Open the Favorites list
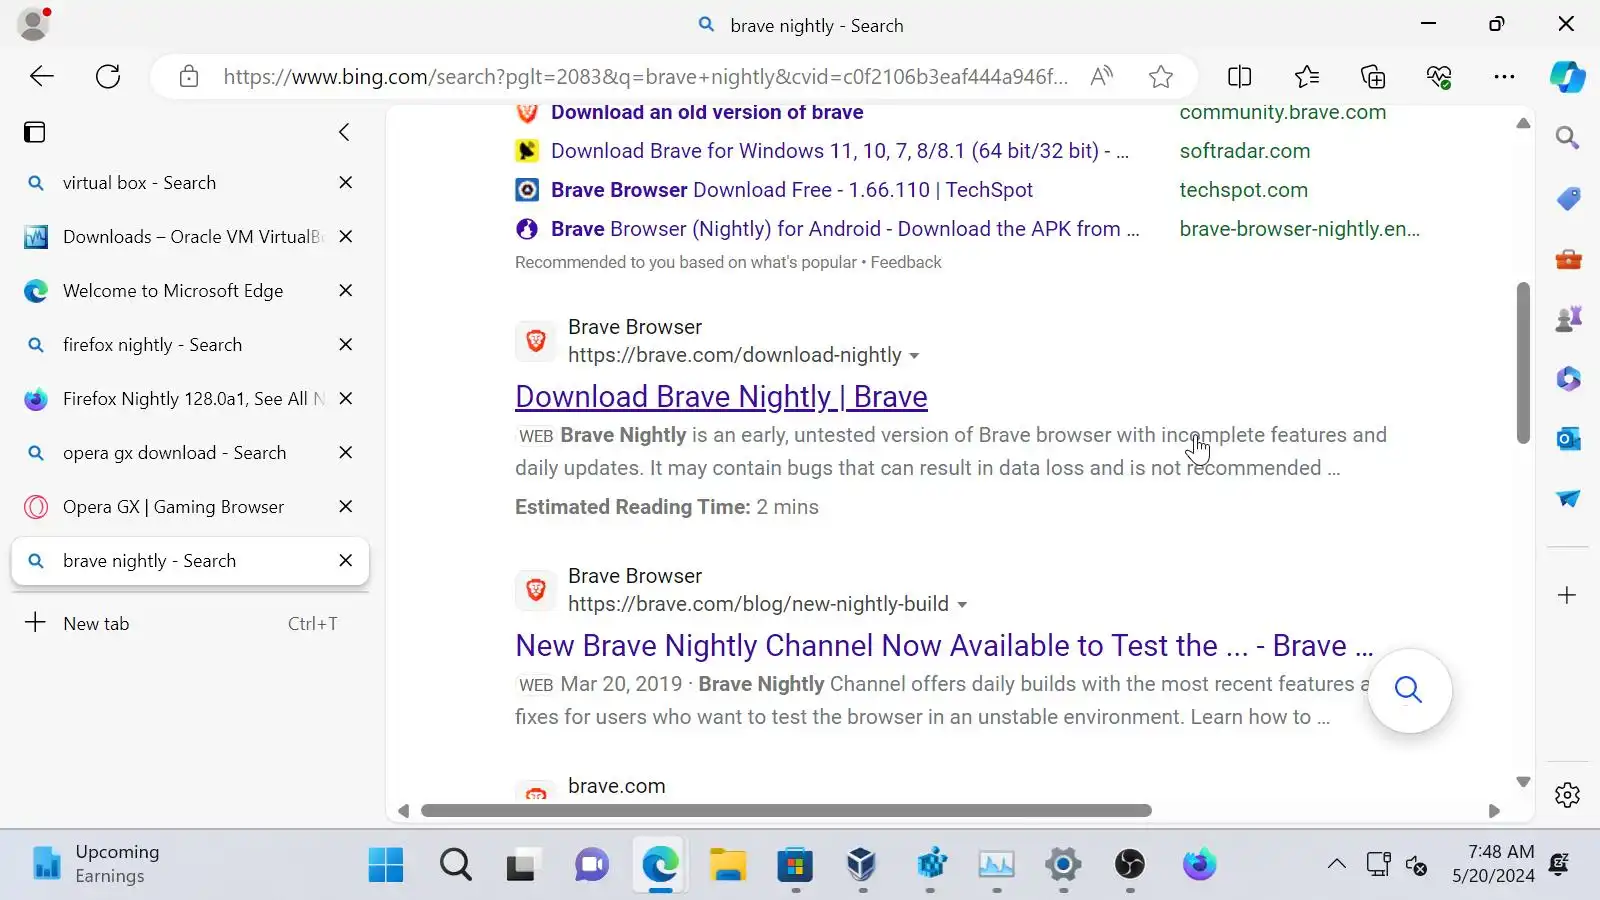This screenshot has height=900, width=1600. point(1306,77)
